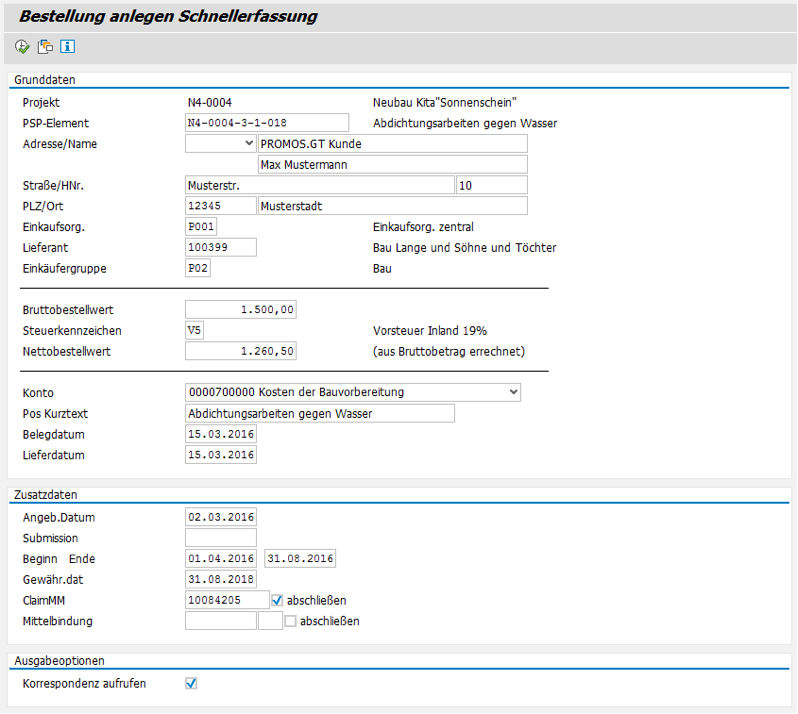This screenshot has height=714, width=798.
Task: Focus the Lieferant number field
Action: (221, 247)
